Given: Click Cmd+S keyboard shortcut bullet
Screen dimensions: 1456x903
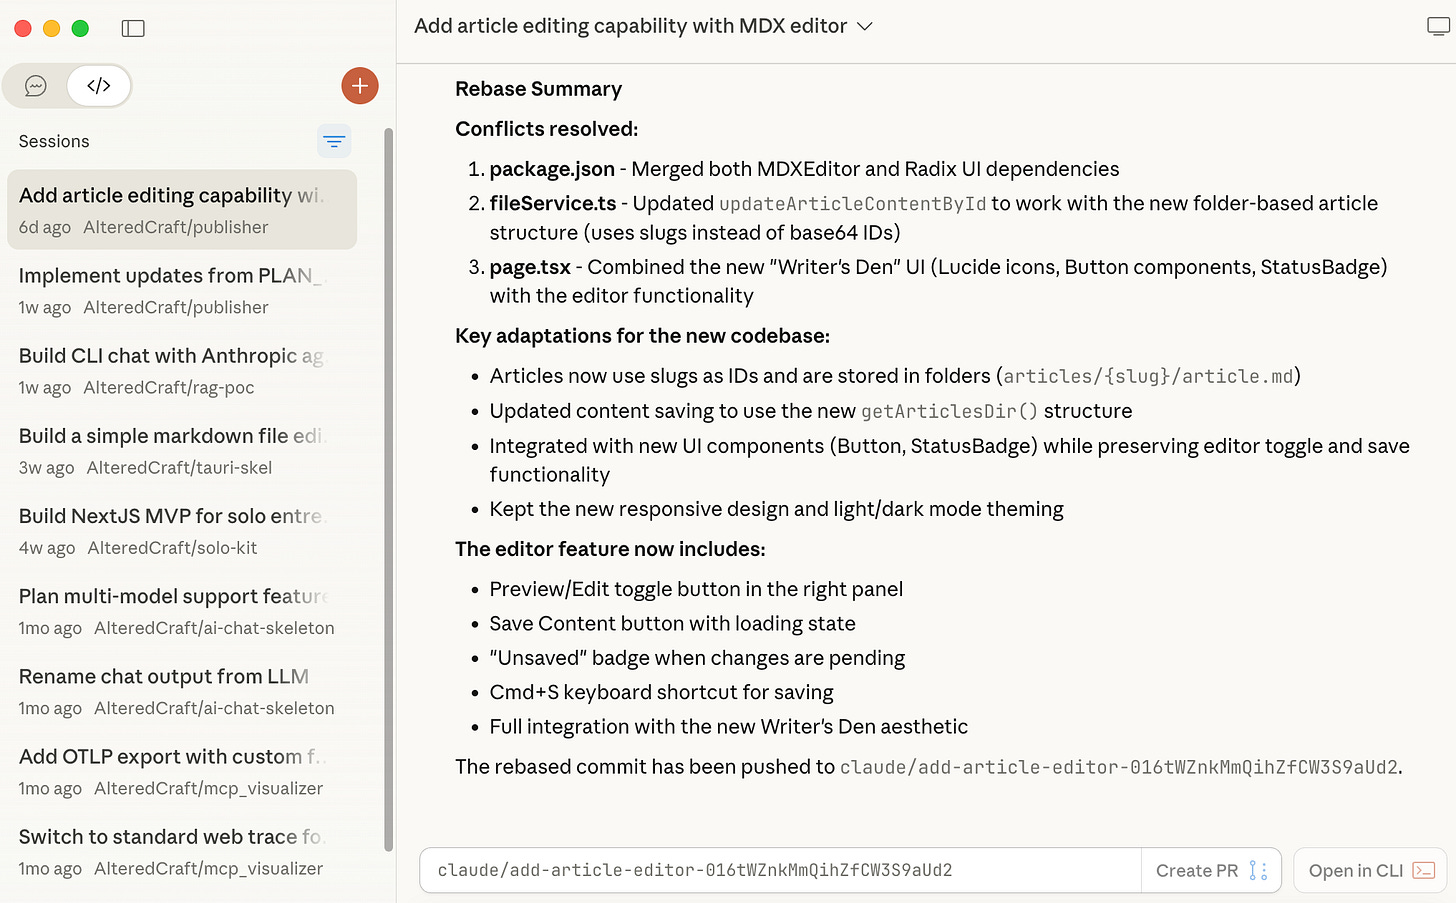Looking at the screenshot, I should coord(661,692).
